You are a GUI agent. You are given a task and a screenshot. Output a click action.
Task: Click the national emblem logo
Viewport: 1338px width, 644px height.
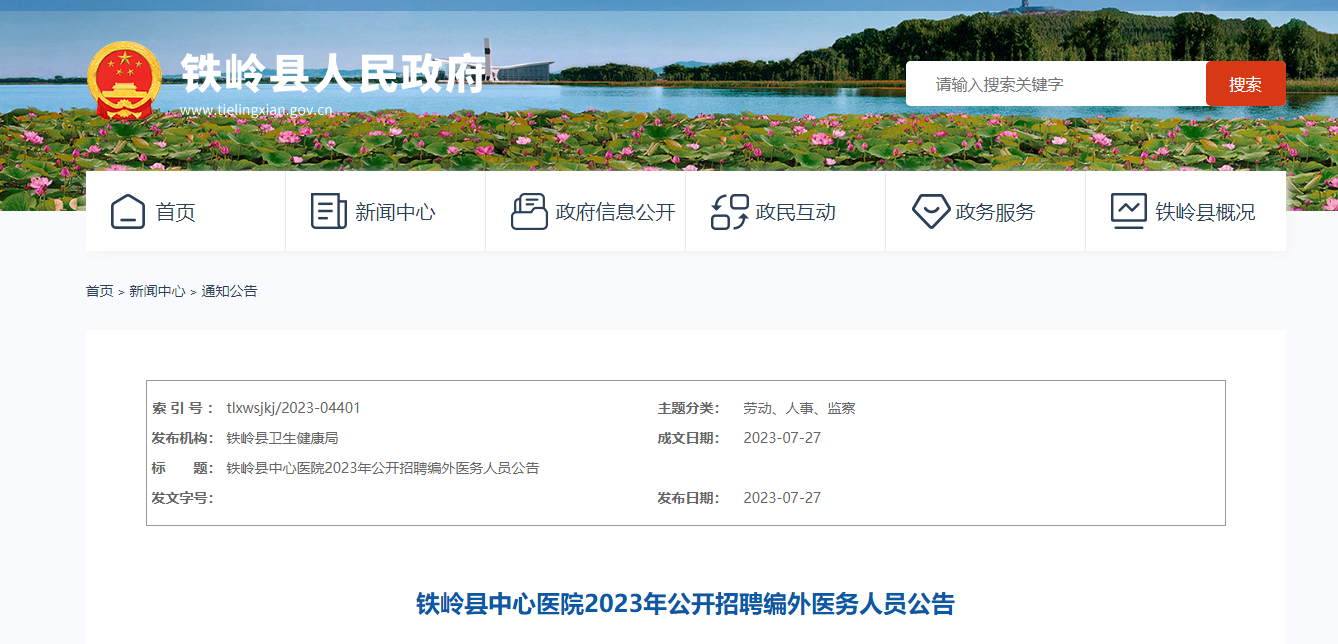pyautogui.click(x=124, y=81)
